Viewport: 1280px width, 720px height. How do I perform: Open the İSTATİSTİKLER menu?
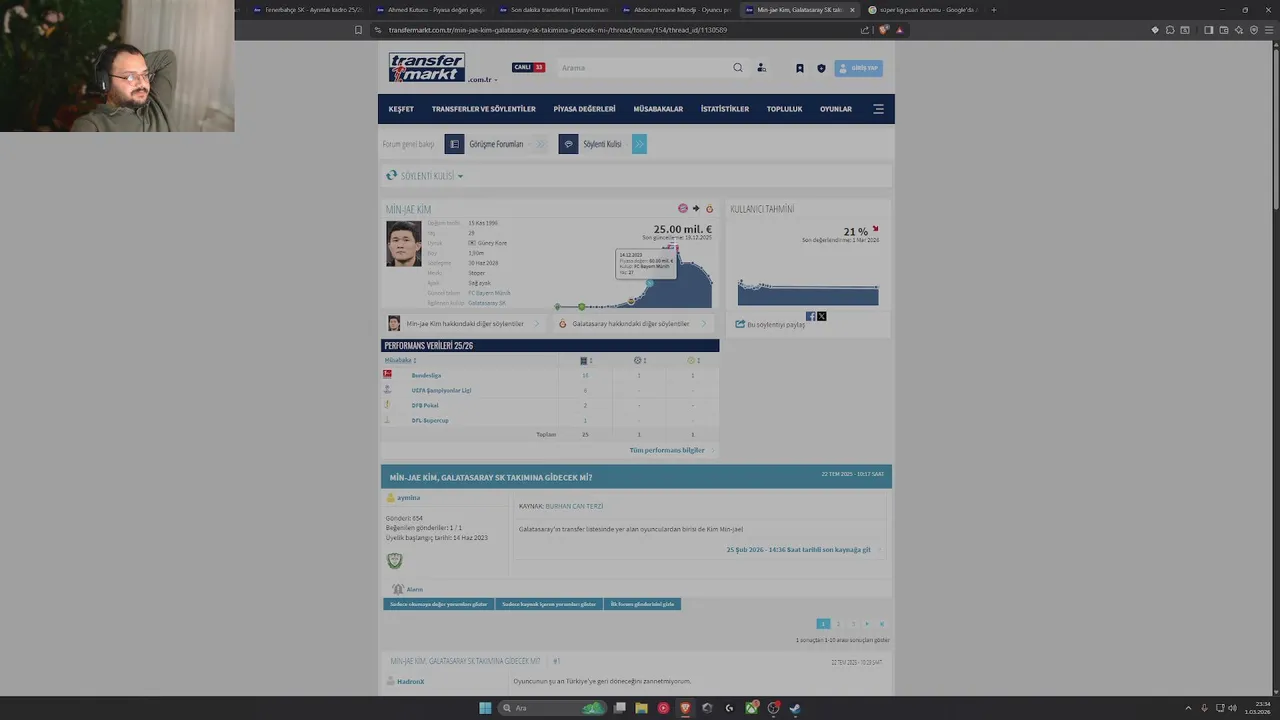(725, 109)
